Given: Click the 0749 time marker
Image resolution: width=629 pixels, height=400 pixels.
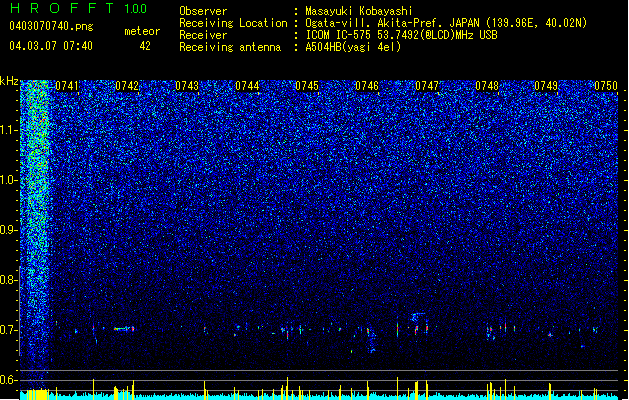Looking at the screenshot, I should point(546,86).
